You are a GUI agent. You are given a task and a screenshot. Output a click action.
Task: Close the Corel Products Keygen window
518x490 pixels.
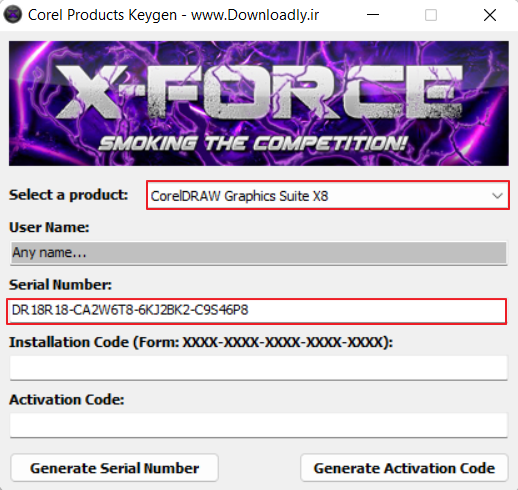click(x=490, y=15)
